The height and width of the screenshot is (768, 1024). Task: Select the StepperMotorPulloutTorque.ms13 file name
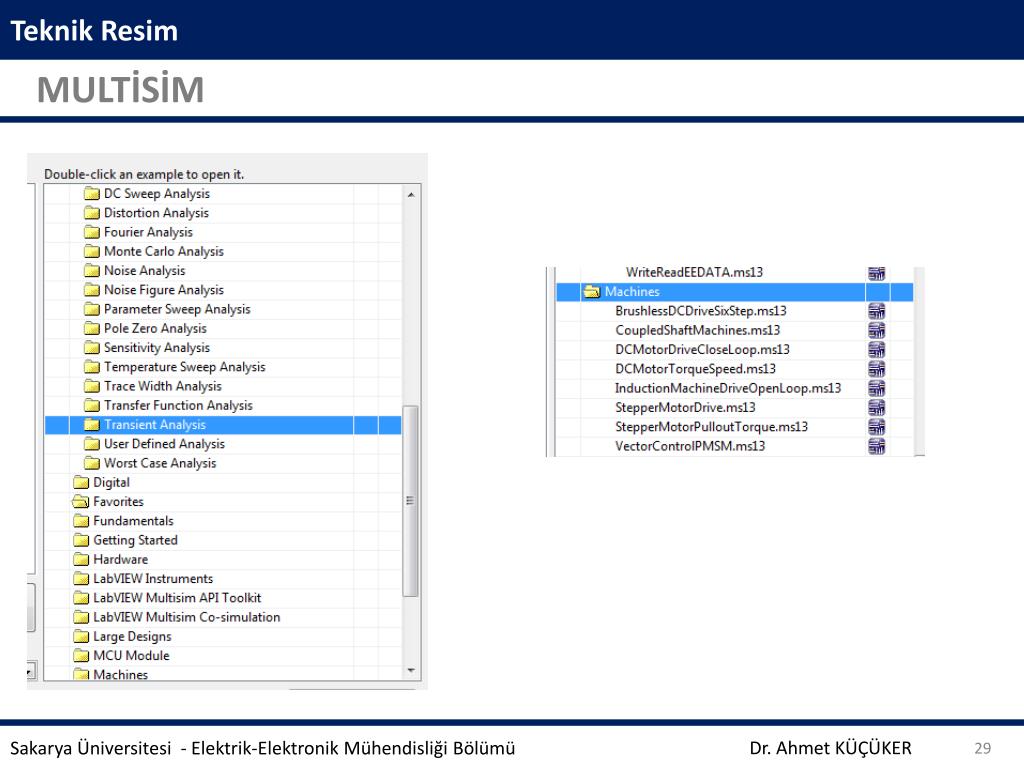pyautogui.click(x=711, y=426)
